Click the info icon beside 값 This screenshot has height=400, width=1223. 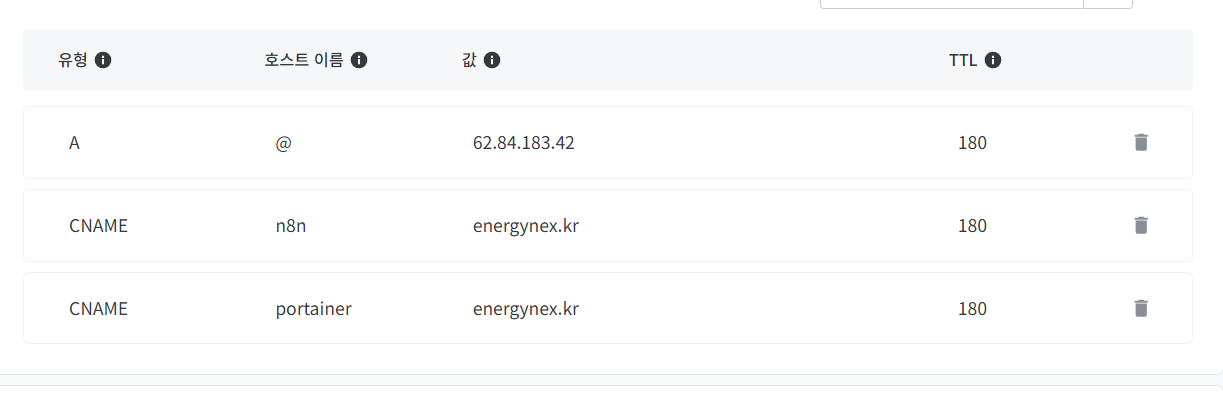pos(491,60)
